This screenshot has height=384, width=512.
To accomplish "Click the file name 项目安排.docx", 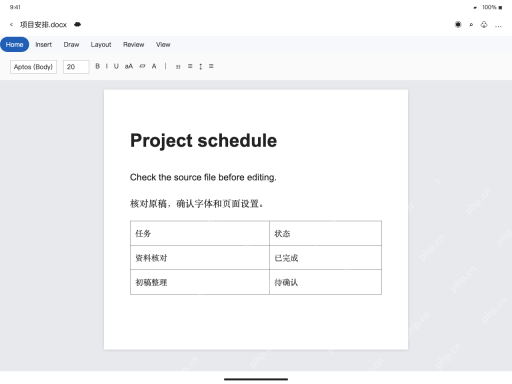I will pyautogui.click(x=43, y=24).
